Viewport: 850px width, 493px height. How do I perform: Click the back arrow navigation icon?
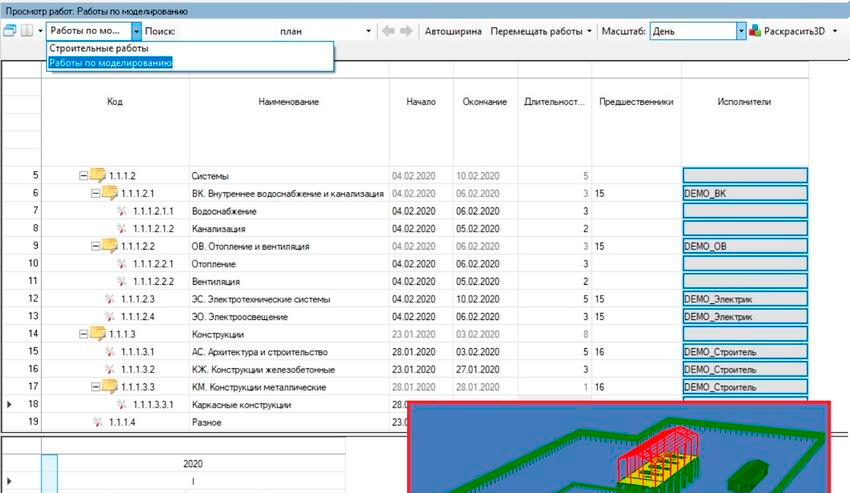point(390,31)
